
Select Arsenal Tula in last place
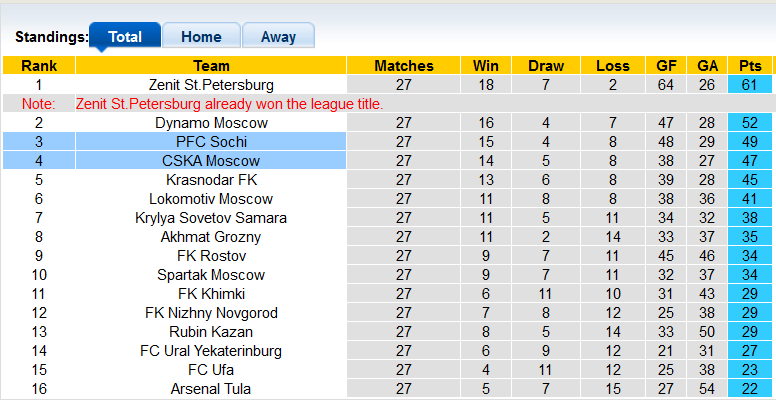[211, 389]
